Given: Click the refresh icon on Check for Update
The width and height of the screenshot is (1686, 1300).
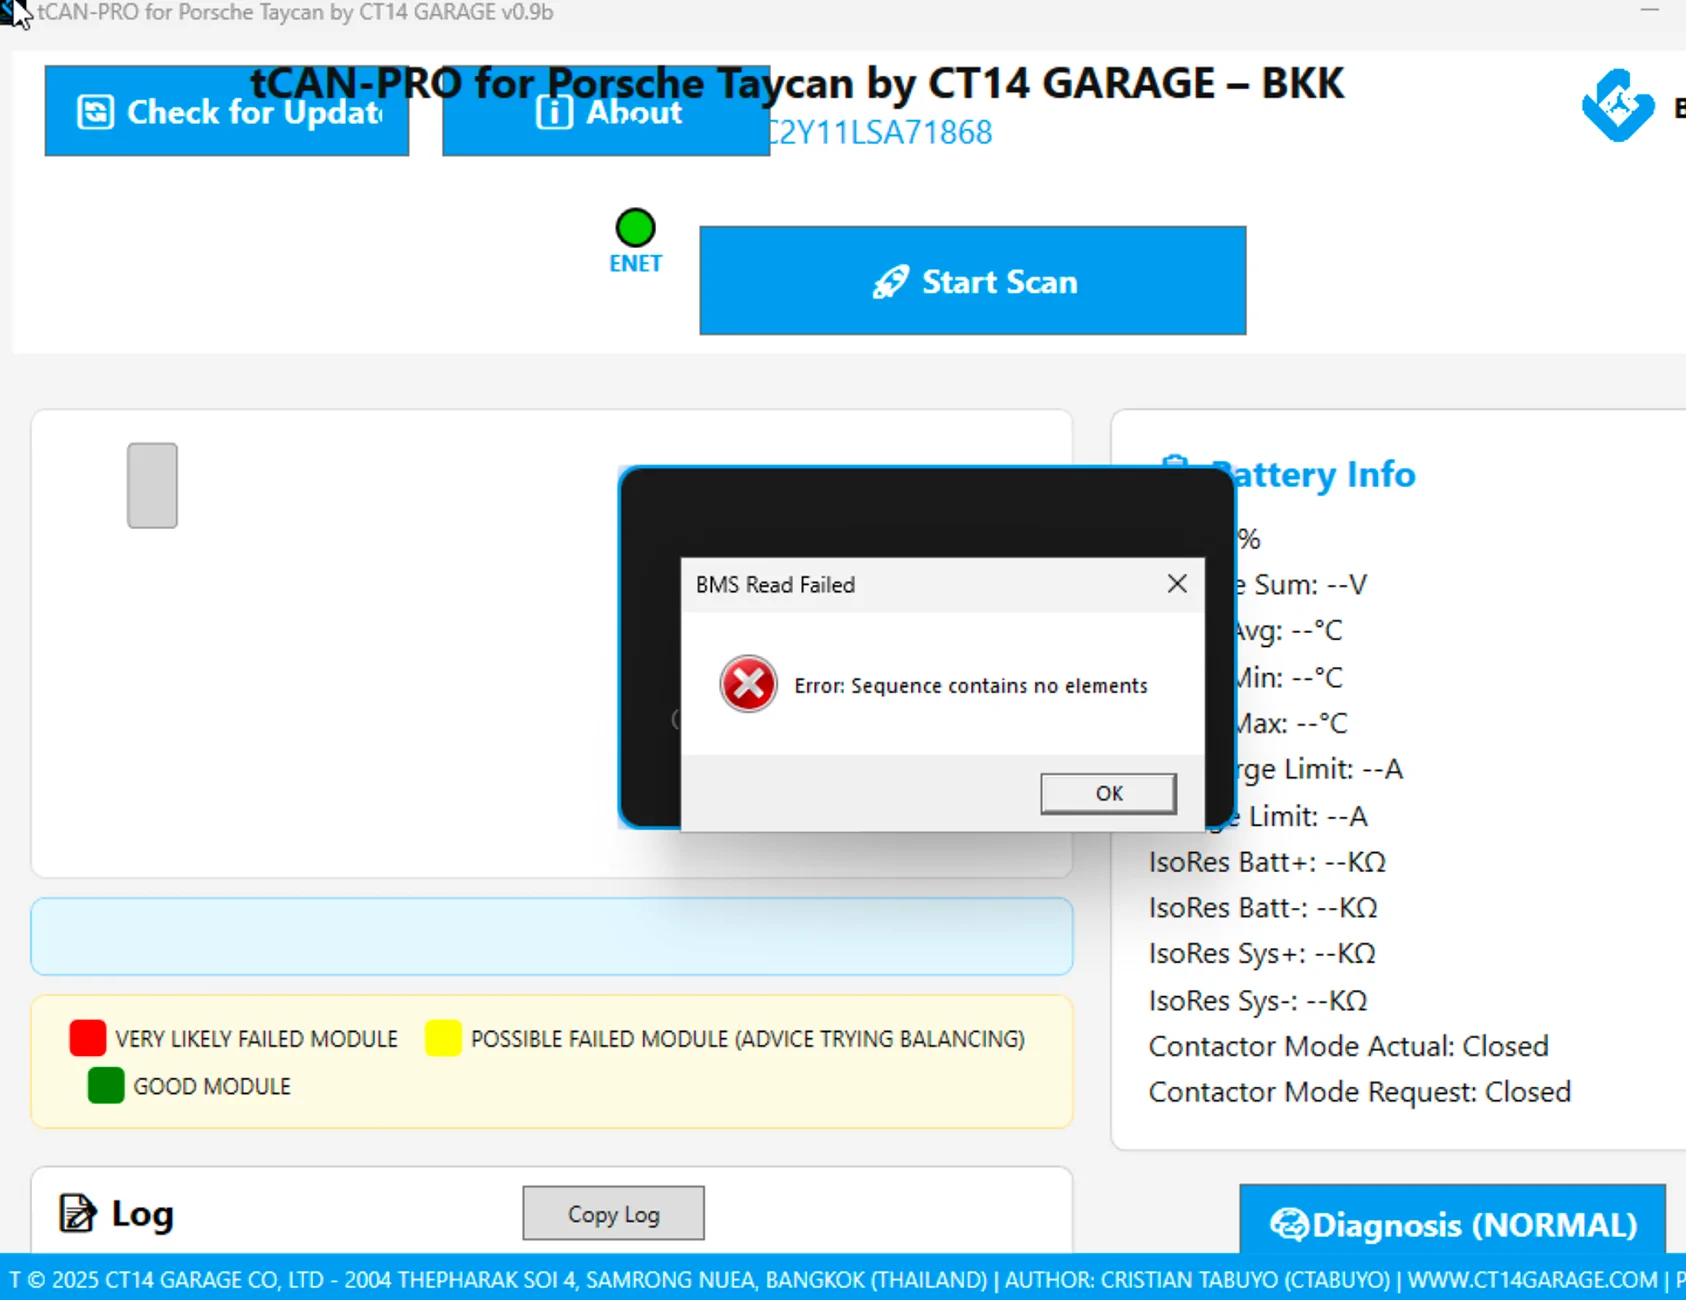Looking at the screenshot, I should (95, 112).
